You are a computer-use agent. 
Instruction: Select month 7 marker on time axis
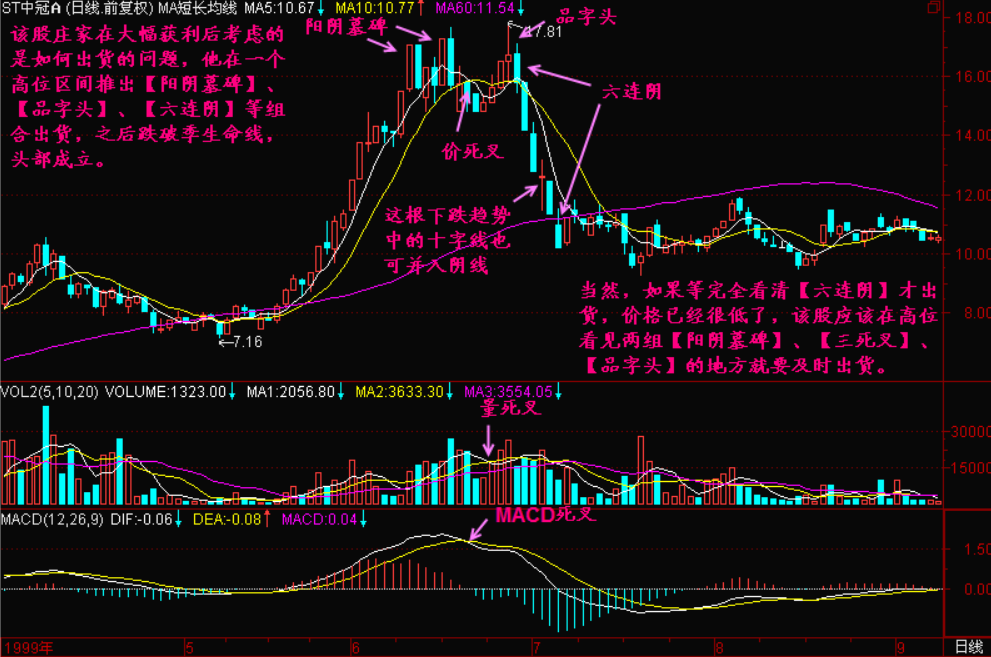pos(536,647)
